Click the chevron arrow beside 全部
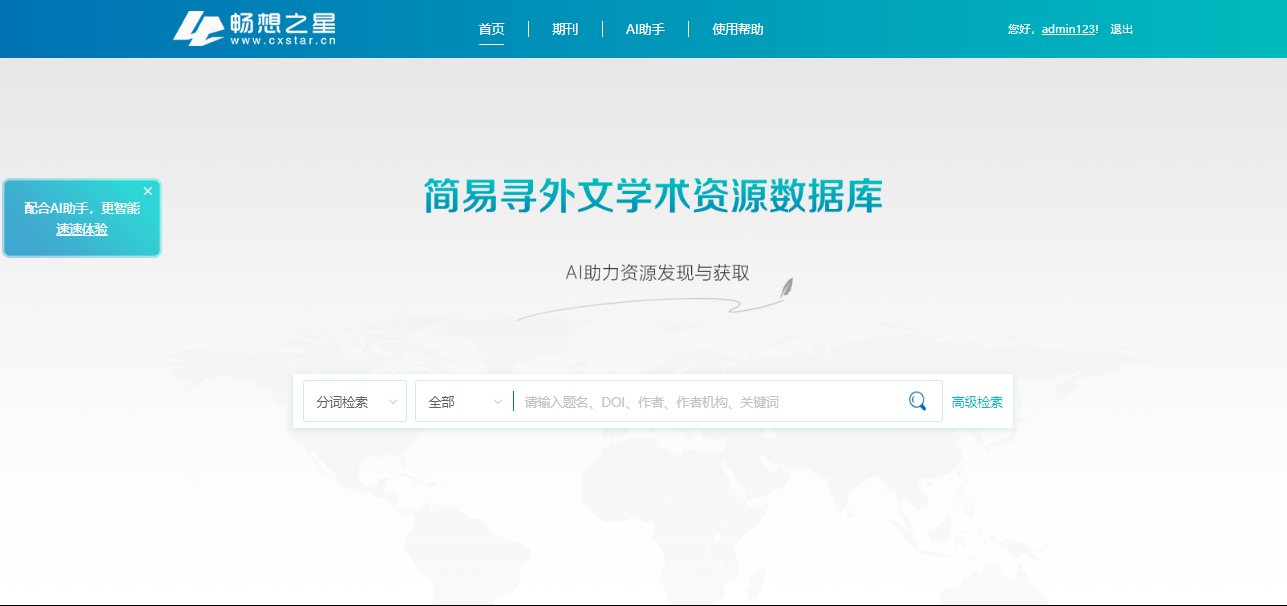This screenshot has height=606, width=1287. click(498, 402)
